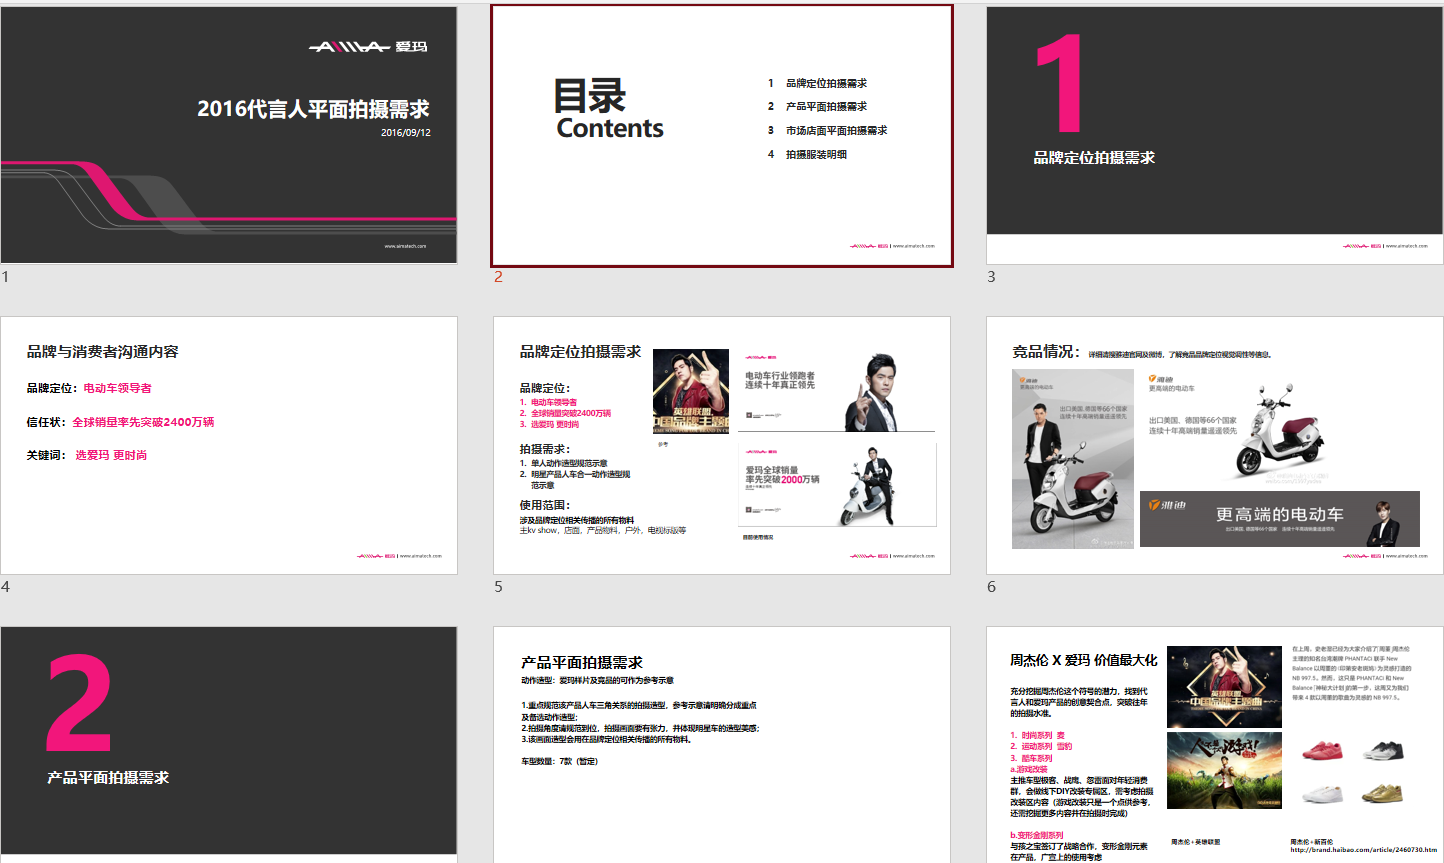Viewport: 1444px width, 863px height.
Task: Select slide 4 品牌与消费者沟通内容
Action: [x=229, y=445]
